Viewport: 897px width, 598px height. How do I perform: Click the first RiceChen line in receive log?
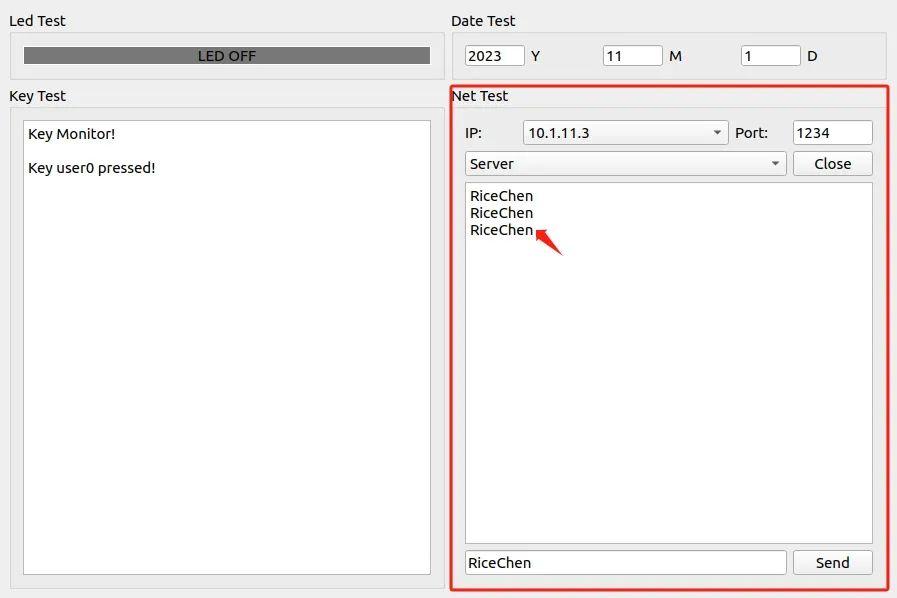coord(501,196)
